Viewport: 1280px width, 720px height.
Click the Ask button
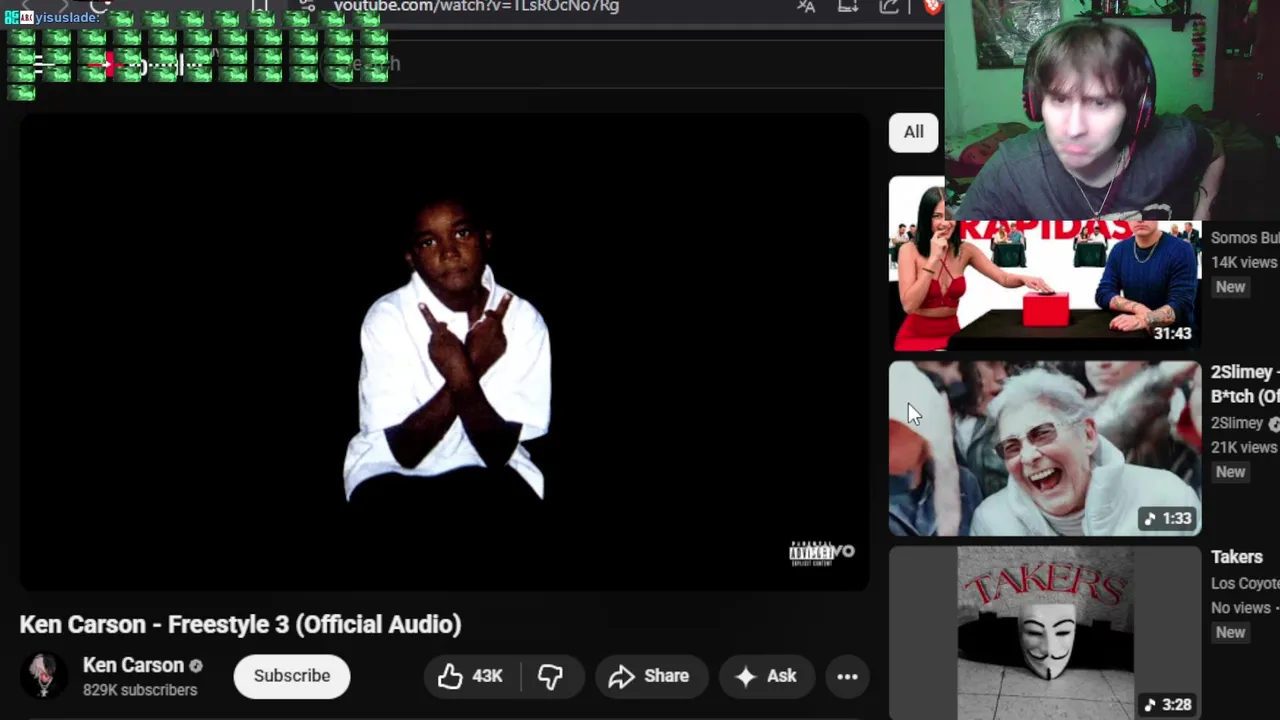click(766, 676)
